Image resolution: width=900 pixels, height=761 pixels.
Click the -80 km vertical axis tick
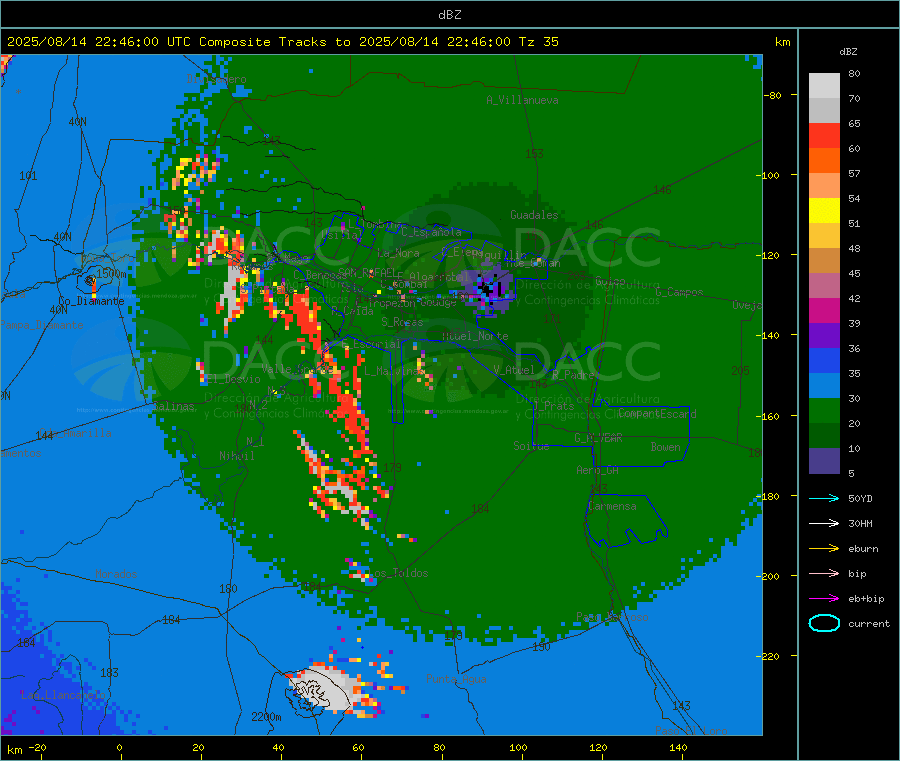tap(773, 95)
